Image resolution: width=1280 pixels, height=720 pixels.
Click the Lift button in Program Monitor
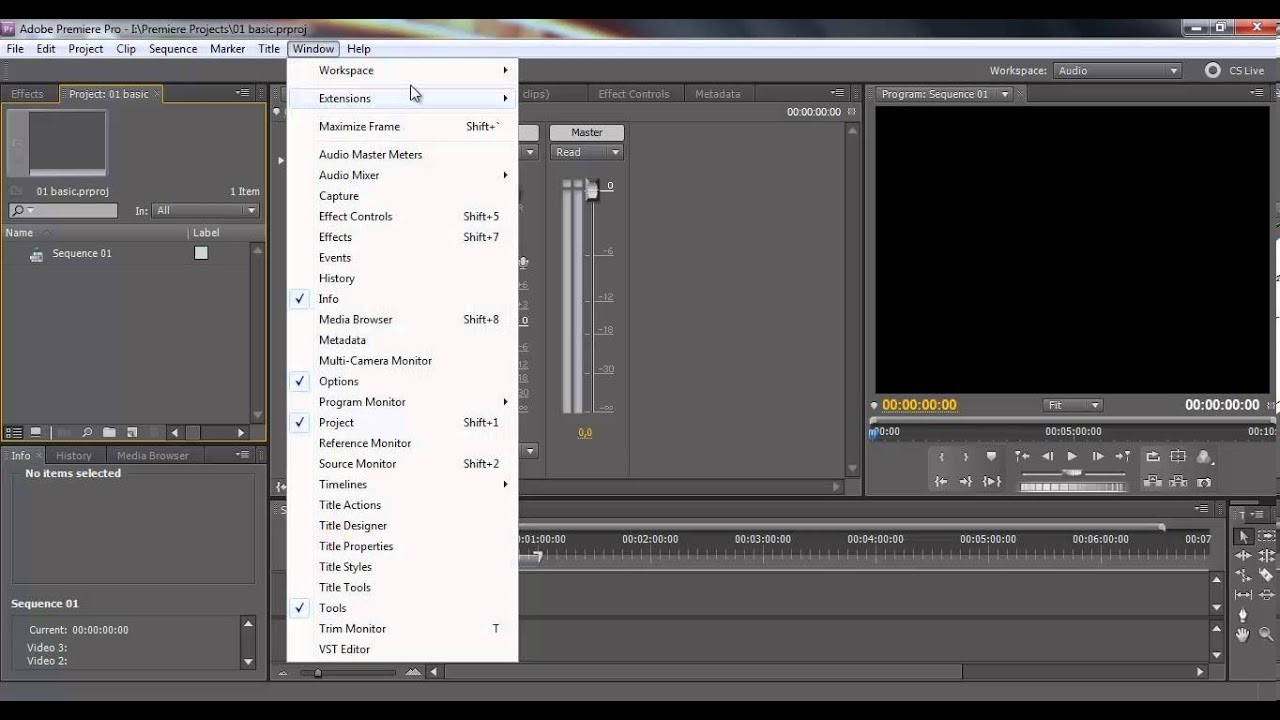1152,482
